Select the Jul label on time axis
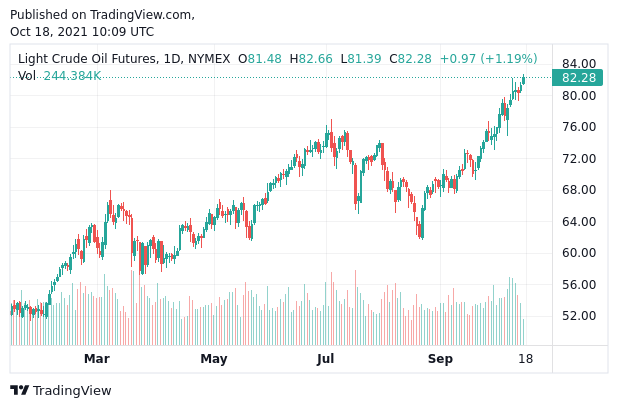The image size is (618, 408). point(326,359)
